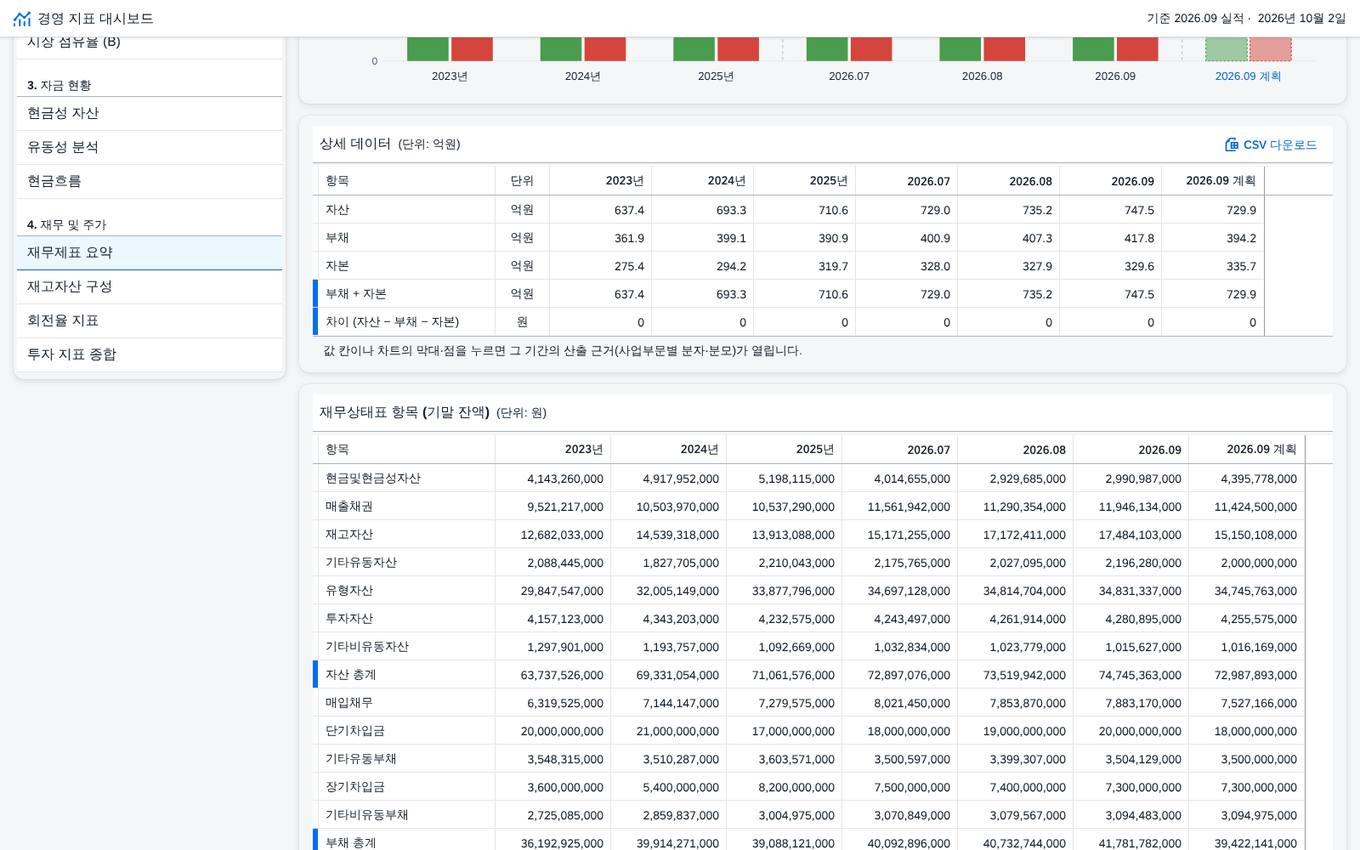The width and height of the screenshot is (1360, 850).
Task: Open 현금성 자산 in sidebar
Action: click(x=150, y=113)
